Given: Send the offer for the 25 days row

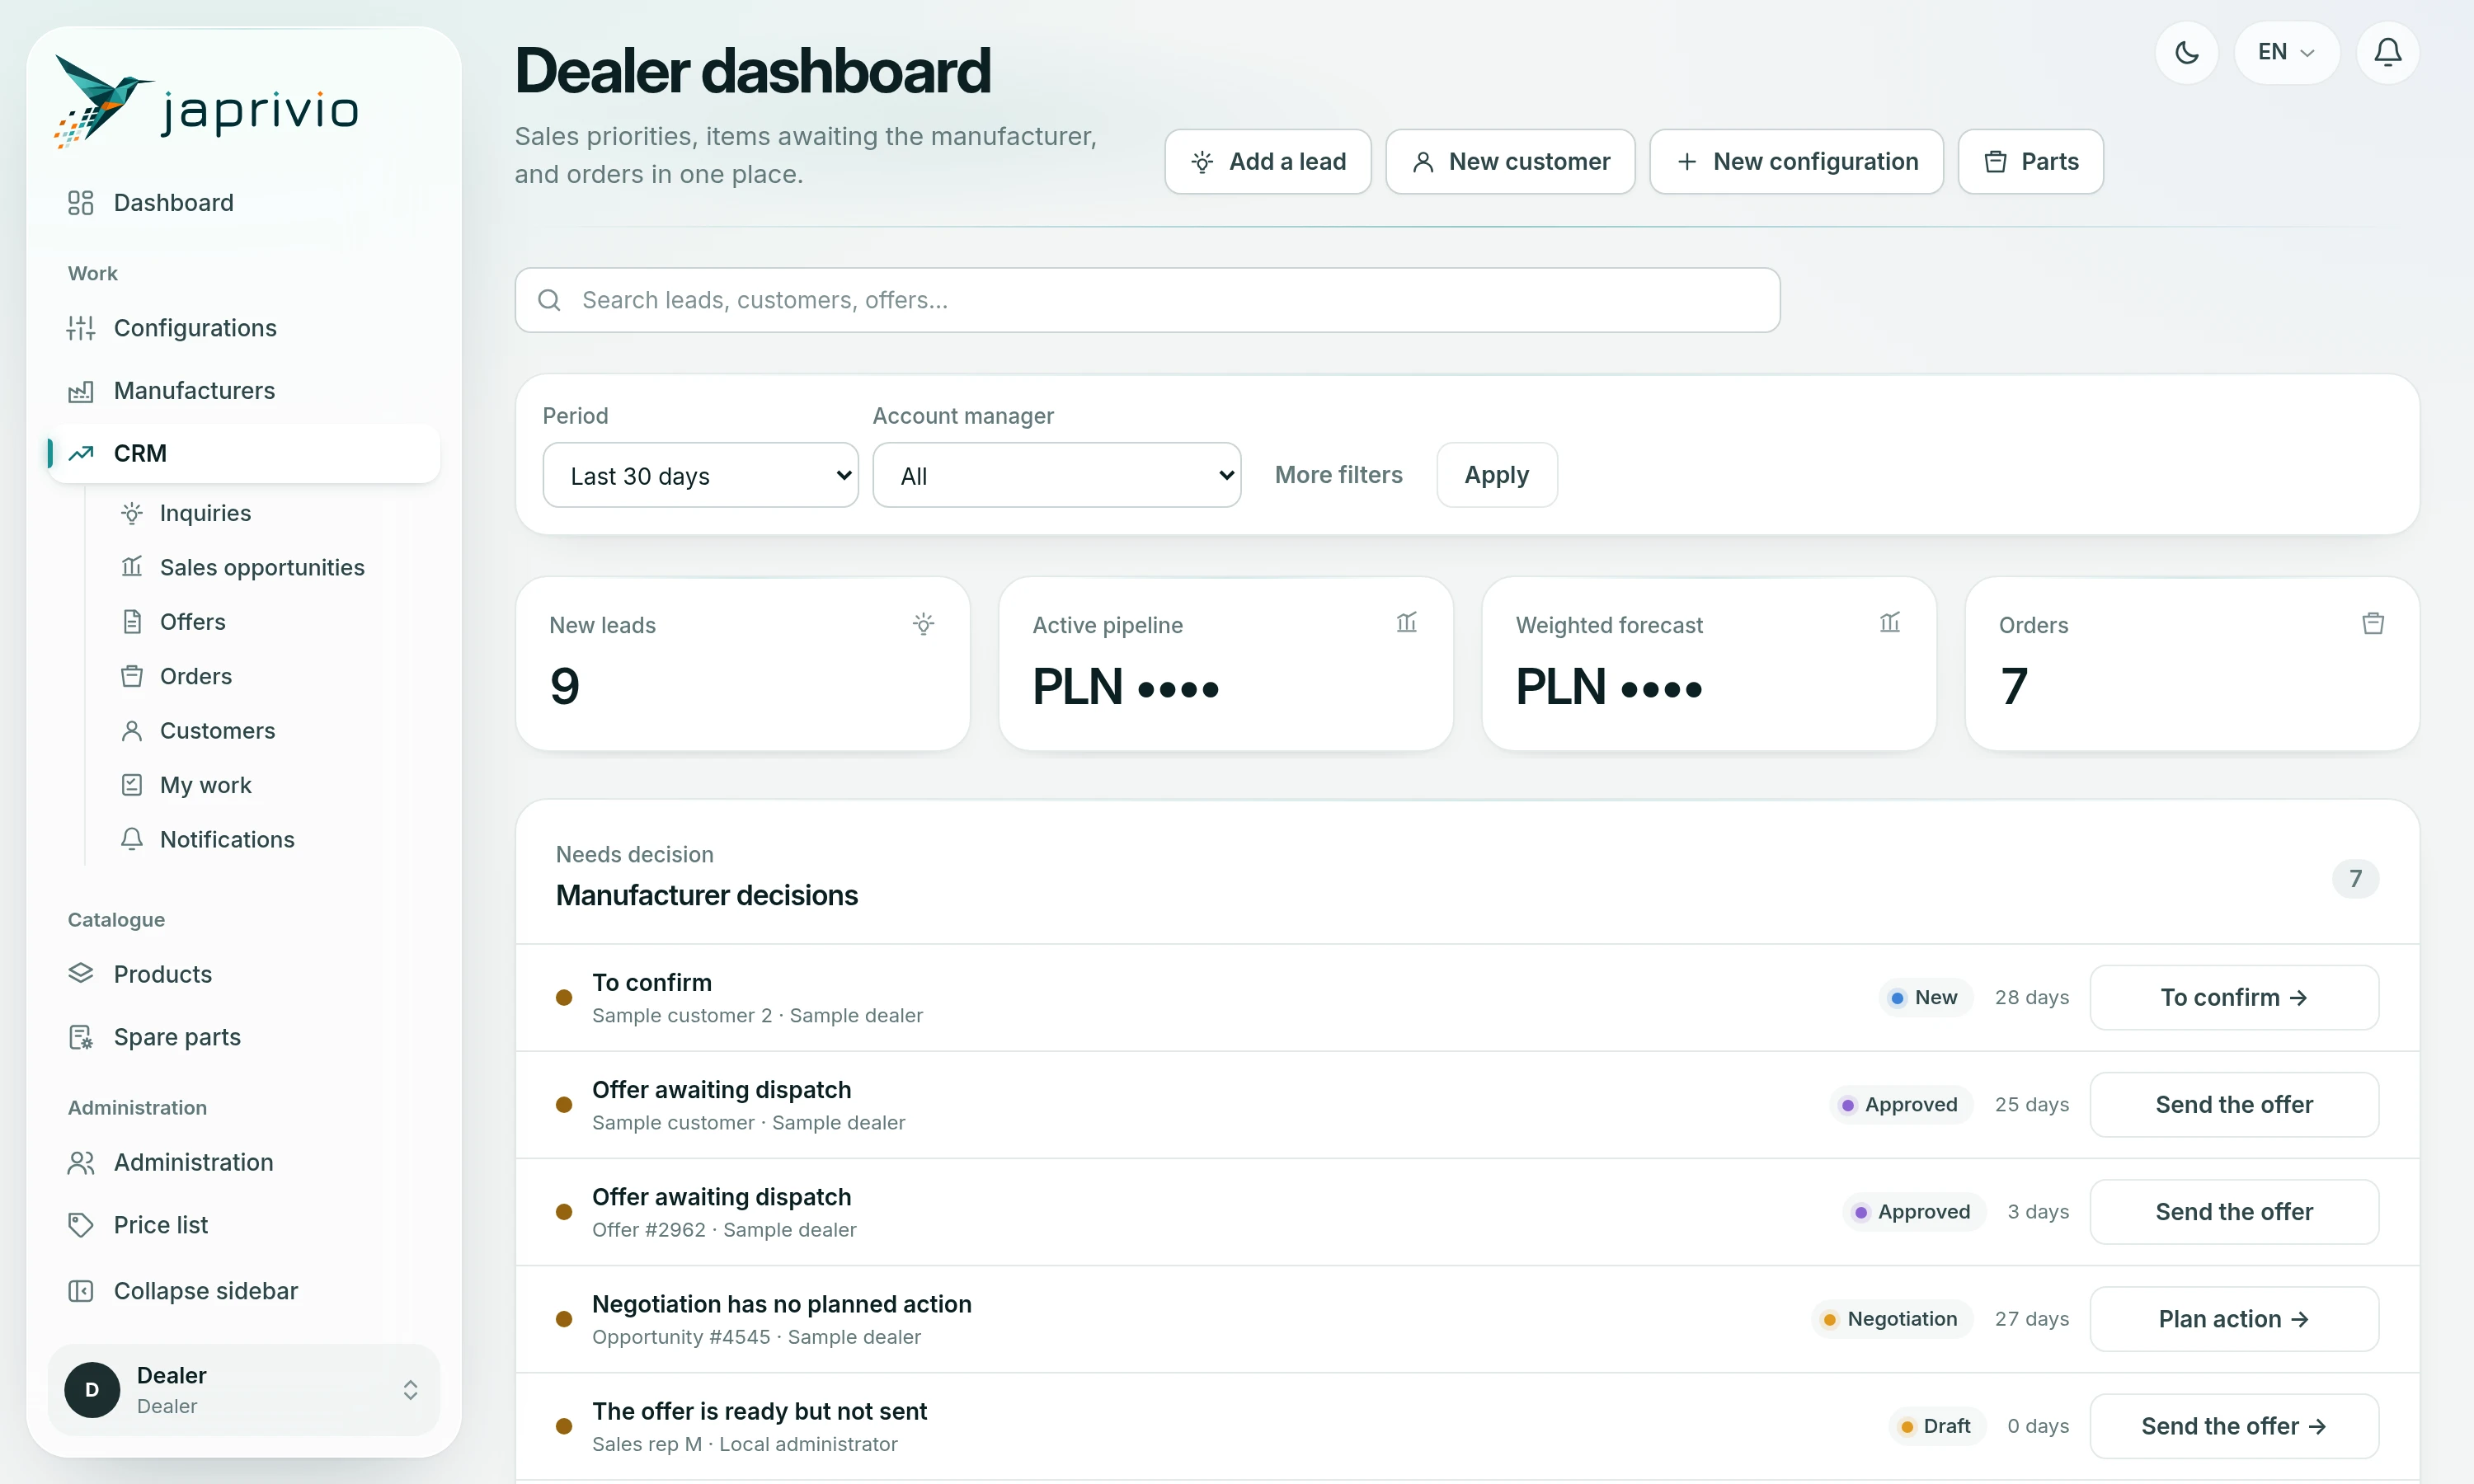Looking at the screenshot, I should pos(2233,1104).
